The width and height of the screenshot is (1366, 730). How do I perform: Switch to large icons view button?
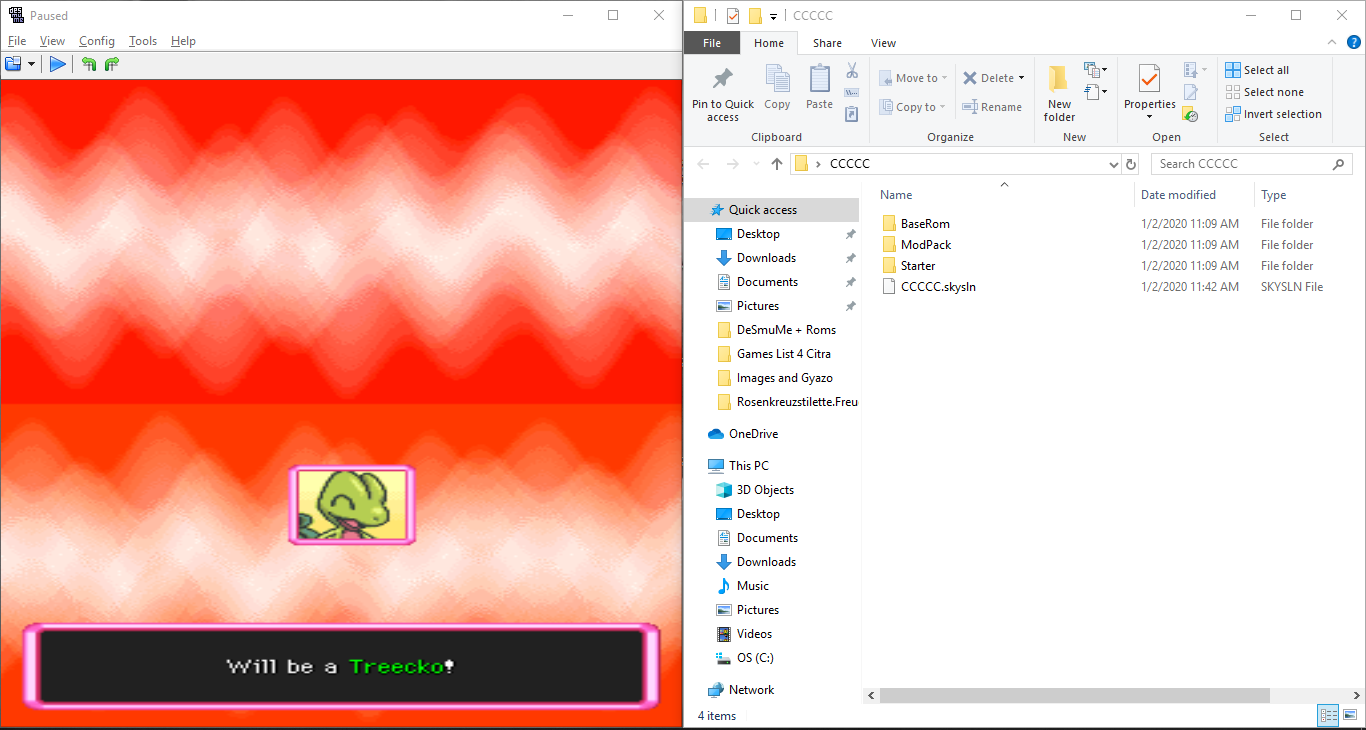(x=1350, y=715)
